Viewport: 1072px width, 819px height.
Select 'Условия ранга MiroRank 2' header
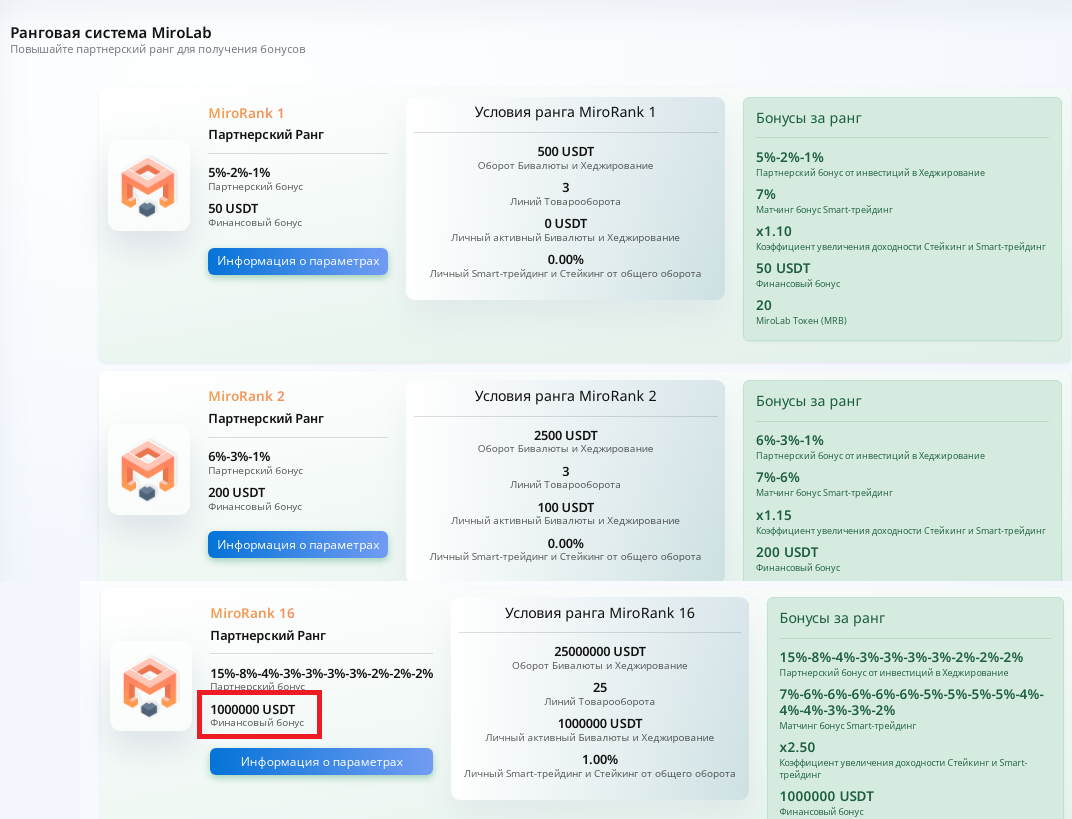pos(565,396)
